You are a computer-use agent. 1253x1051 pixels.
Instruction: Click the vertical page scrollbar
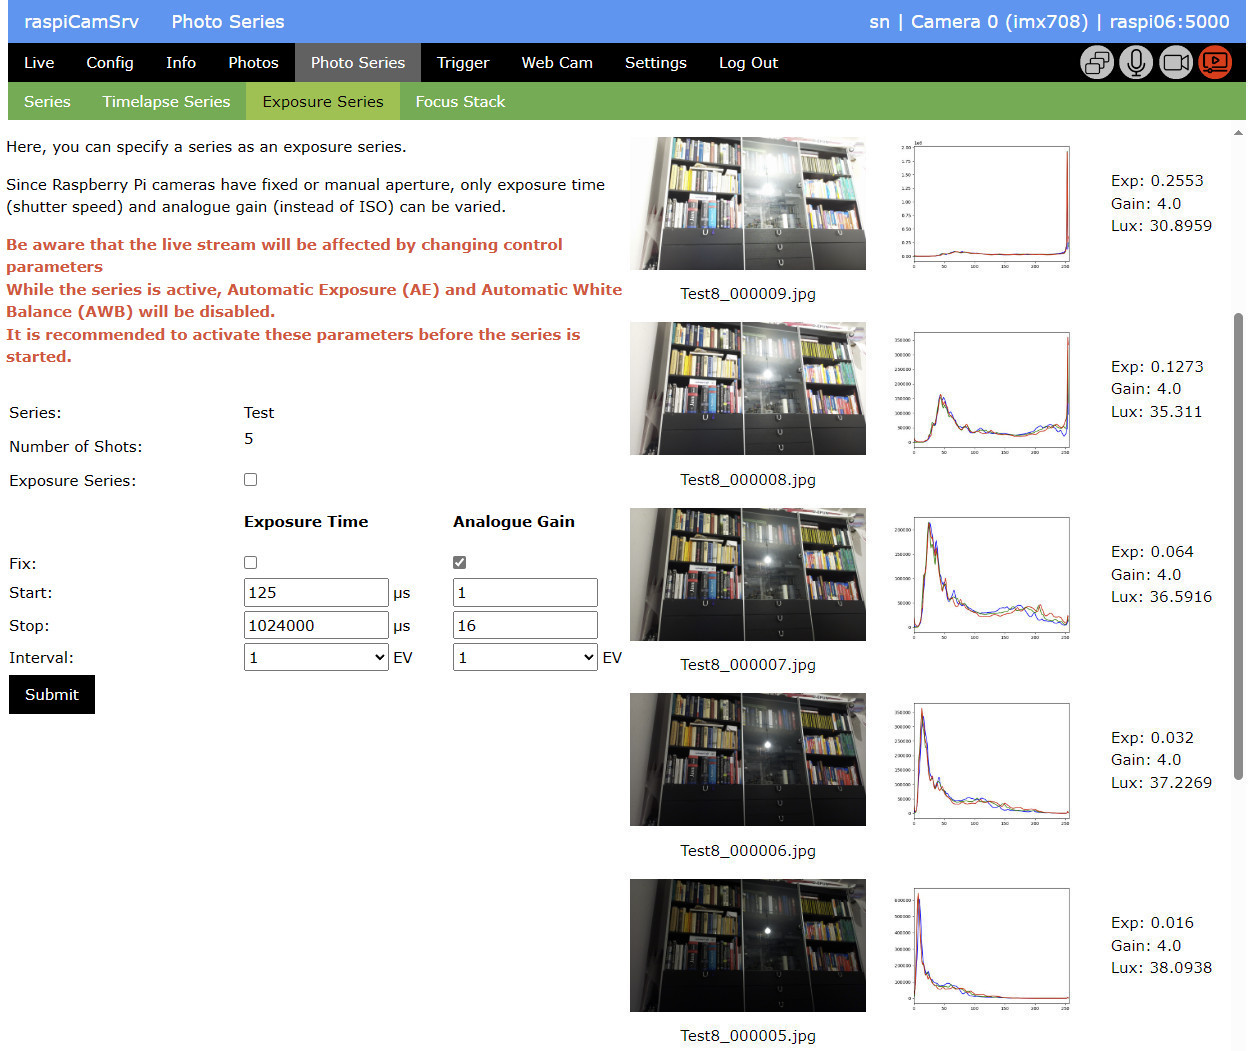pos(1238,545)
